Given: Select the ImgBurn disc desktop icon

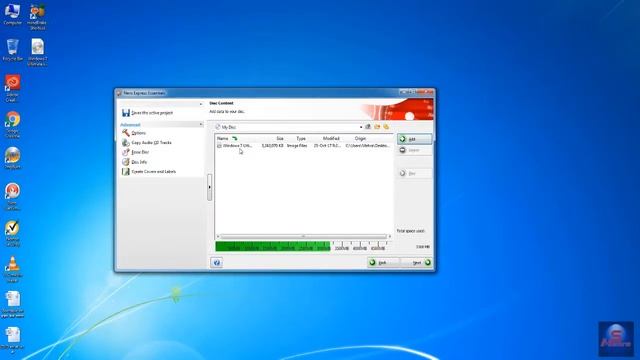Looking at the screenshot, I should pyautogui.click(x=13, y=158).
